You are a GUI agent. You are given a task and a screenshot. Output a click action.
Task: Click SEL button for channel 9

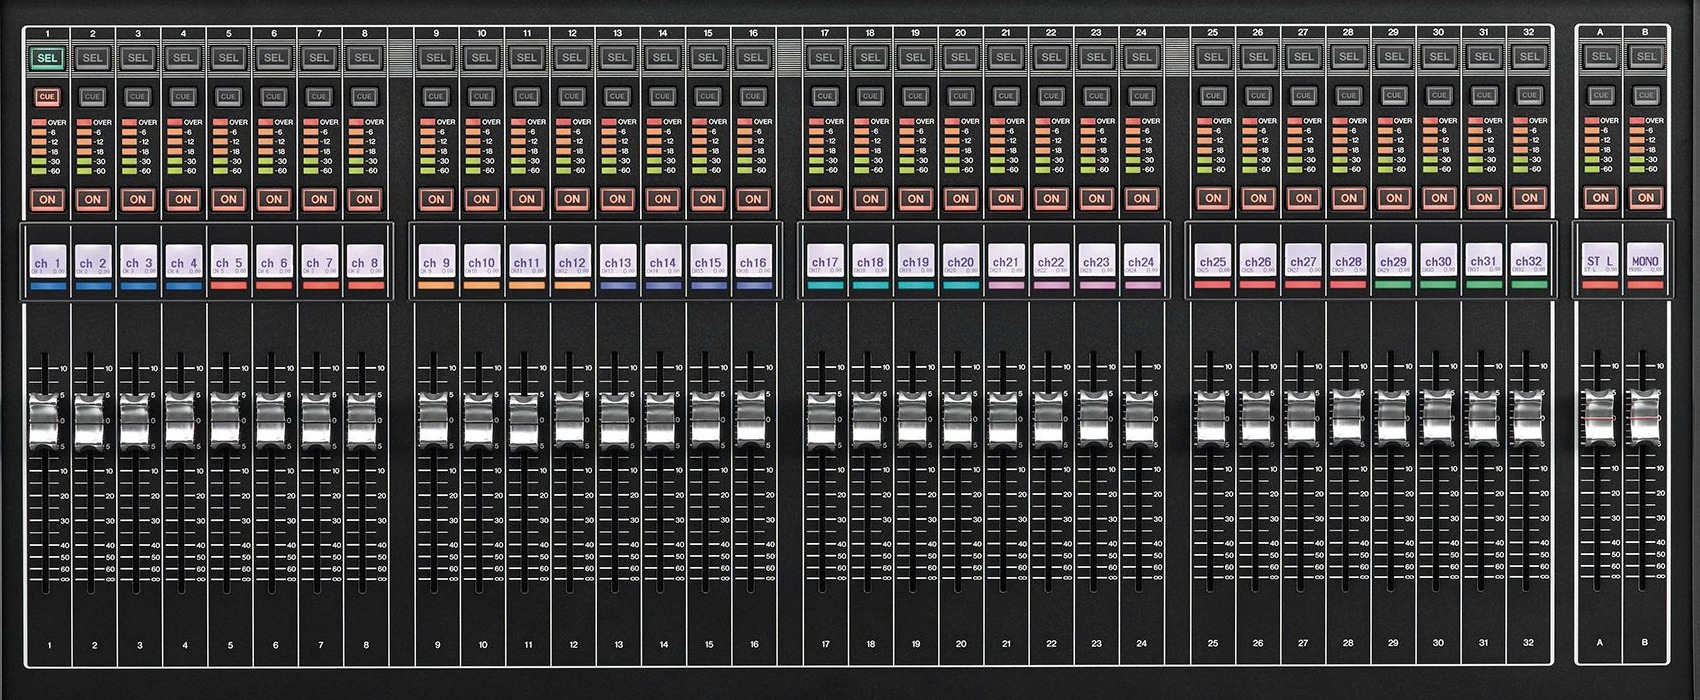(x=436, y=57)
